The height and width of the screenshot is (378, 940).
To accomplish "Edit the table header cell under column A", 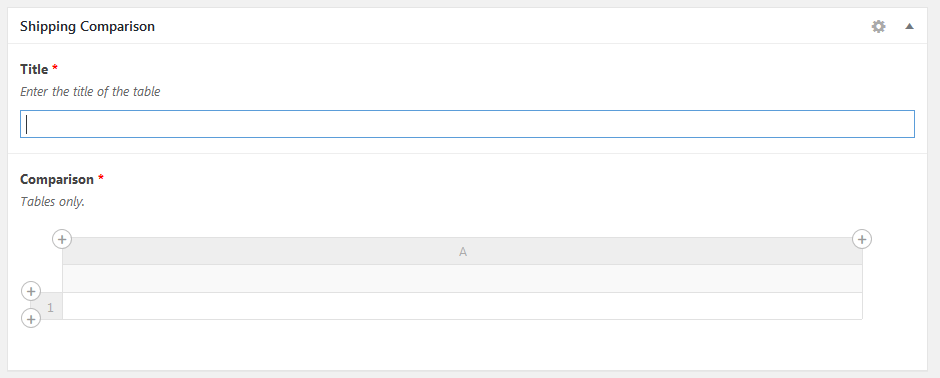I will tap(462, 279).
